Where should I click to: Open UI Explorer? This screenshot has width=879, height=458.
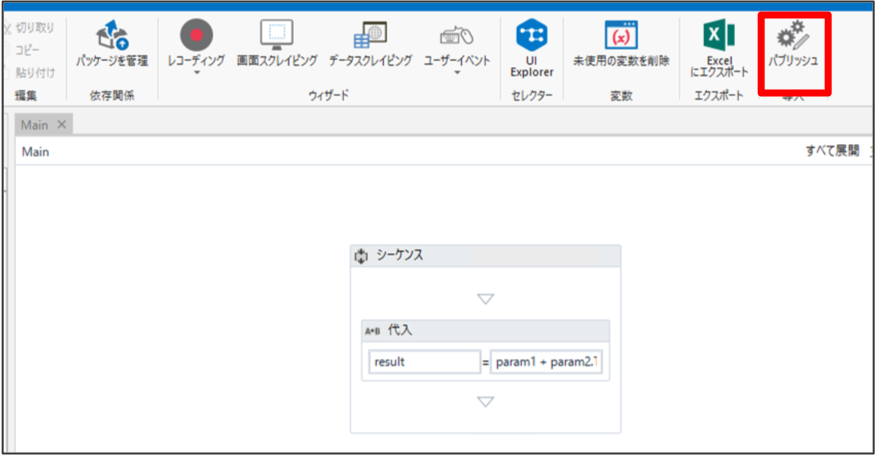pyautogui.click(x=531, y=48)
